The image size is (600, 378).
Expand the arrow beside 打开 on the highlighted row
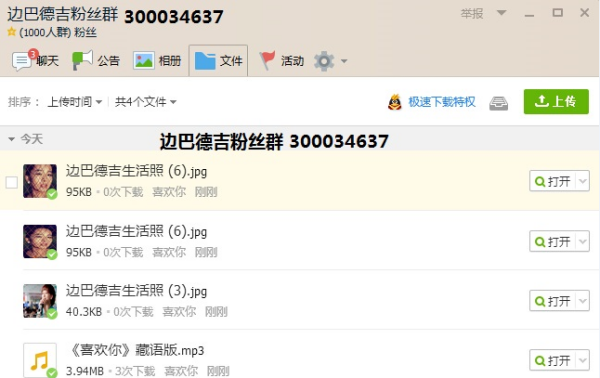[582, 181]
